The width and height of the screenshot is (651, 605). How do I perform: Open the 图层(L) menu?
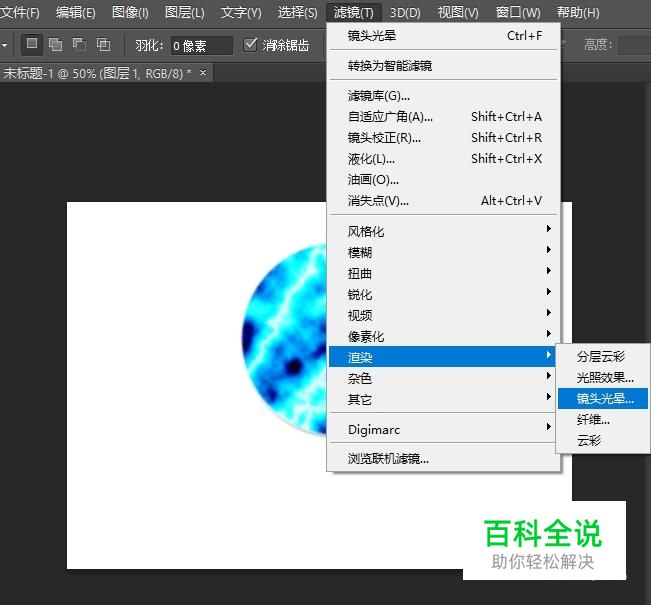pyautogui.click(x=185, y=12)
